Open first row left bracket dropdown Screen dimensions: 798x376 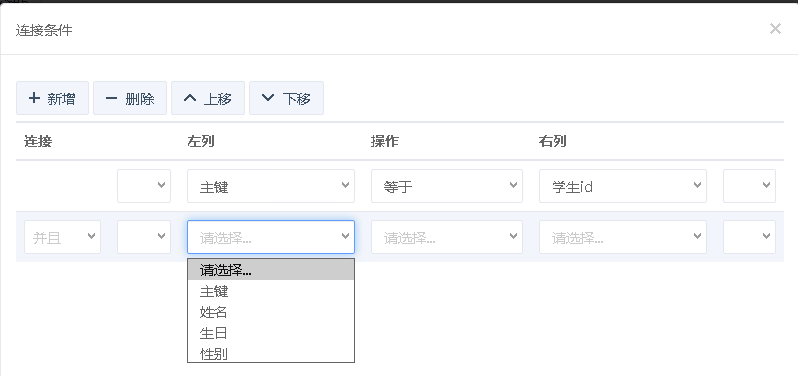[144, 186]
